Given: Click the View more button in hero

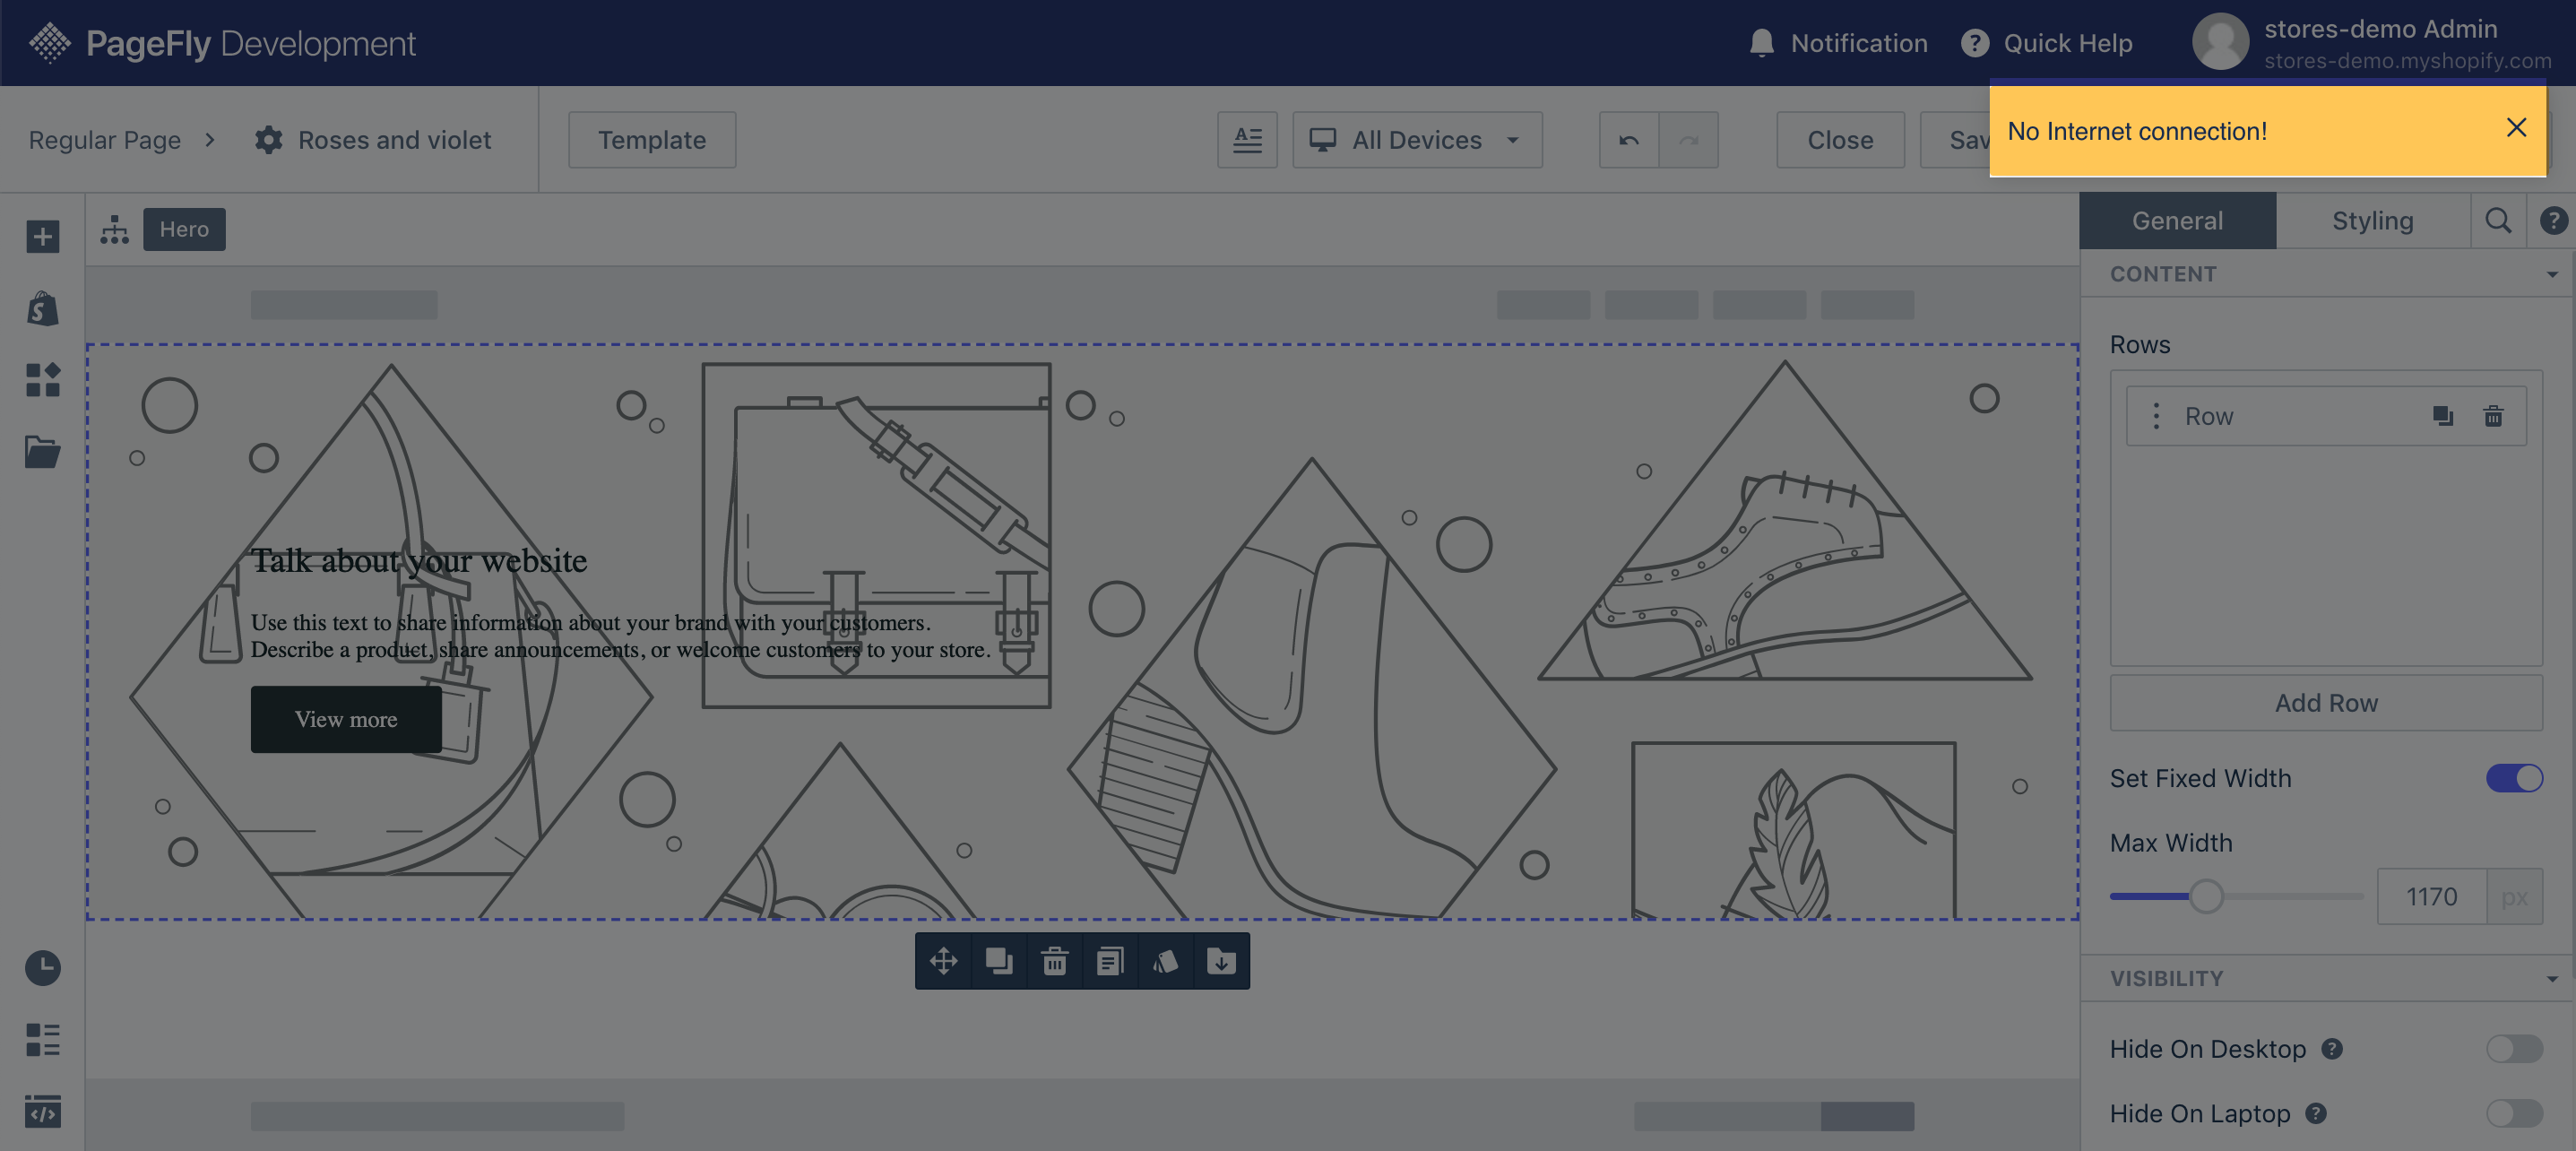Looking at the screenshot, I should point(346,719).
